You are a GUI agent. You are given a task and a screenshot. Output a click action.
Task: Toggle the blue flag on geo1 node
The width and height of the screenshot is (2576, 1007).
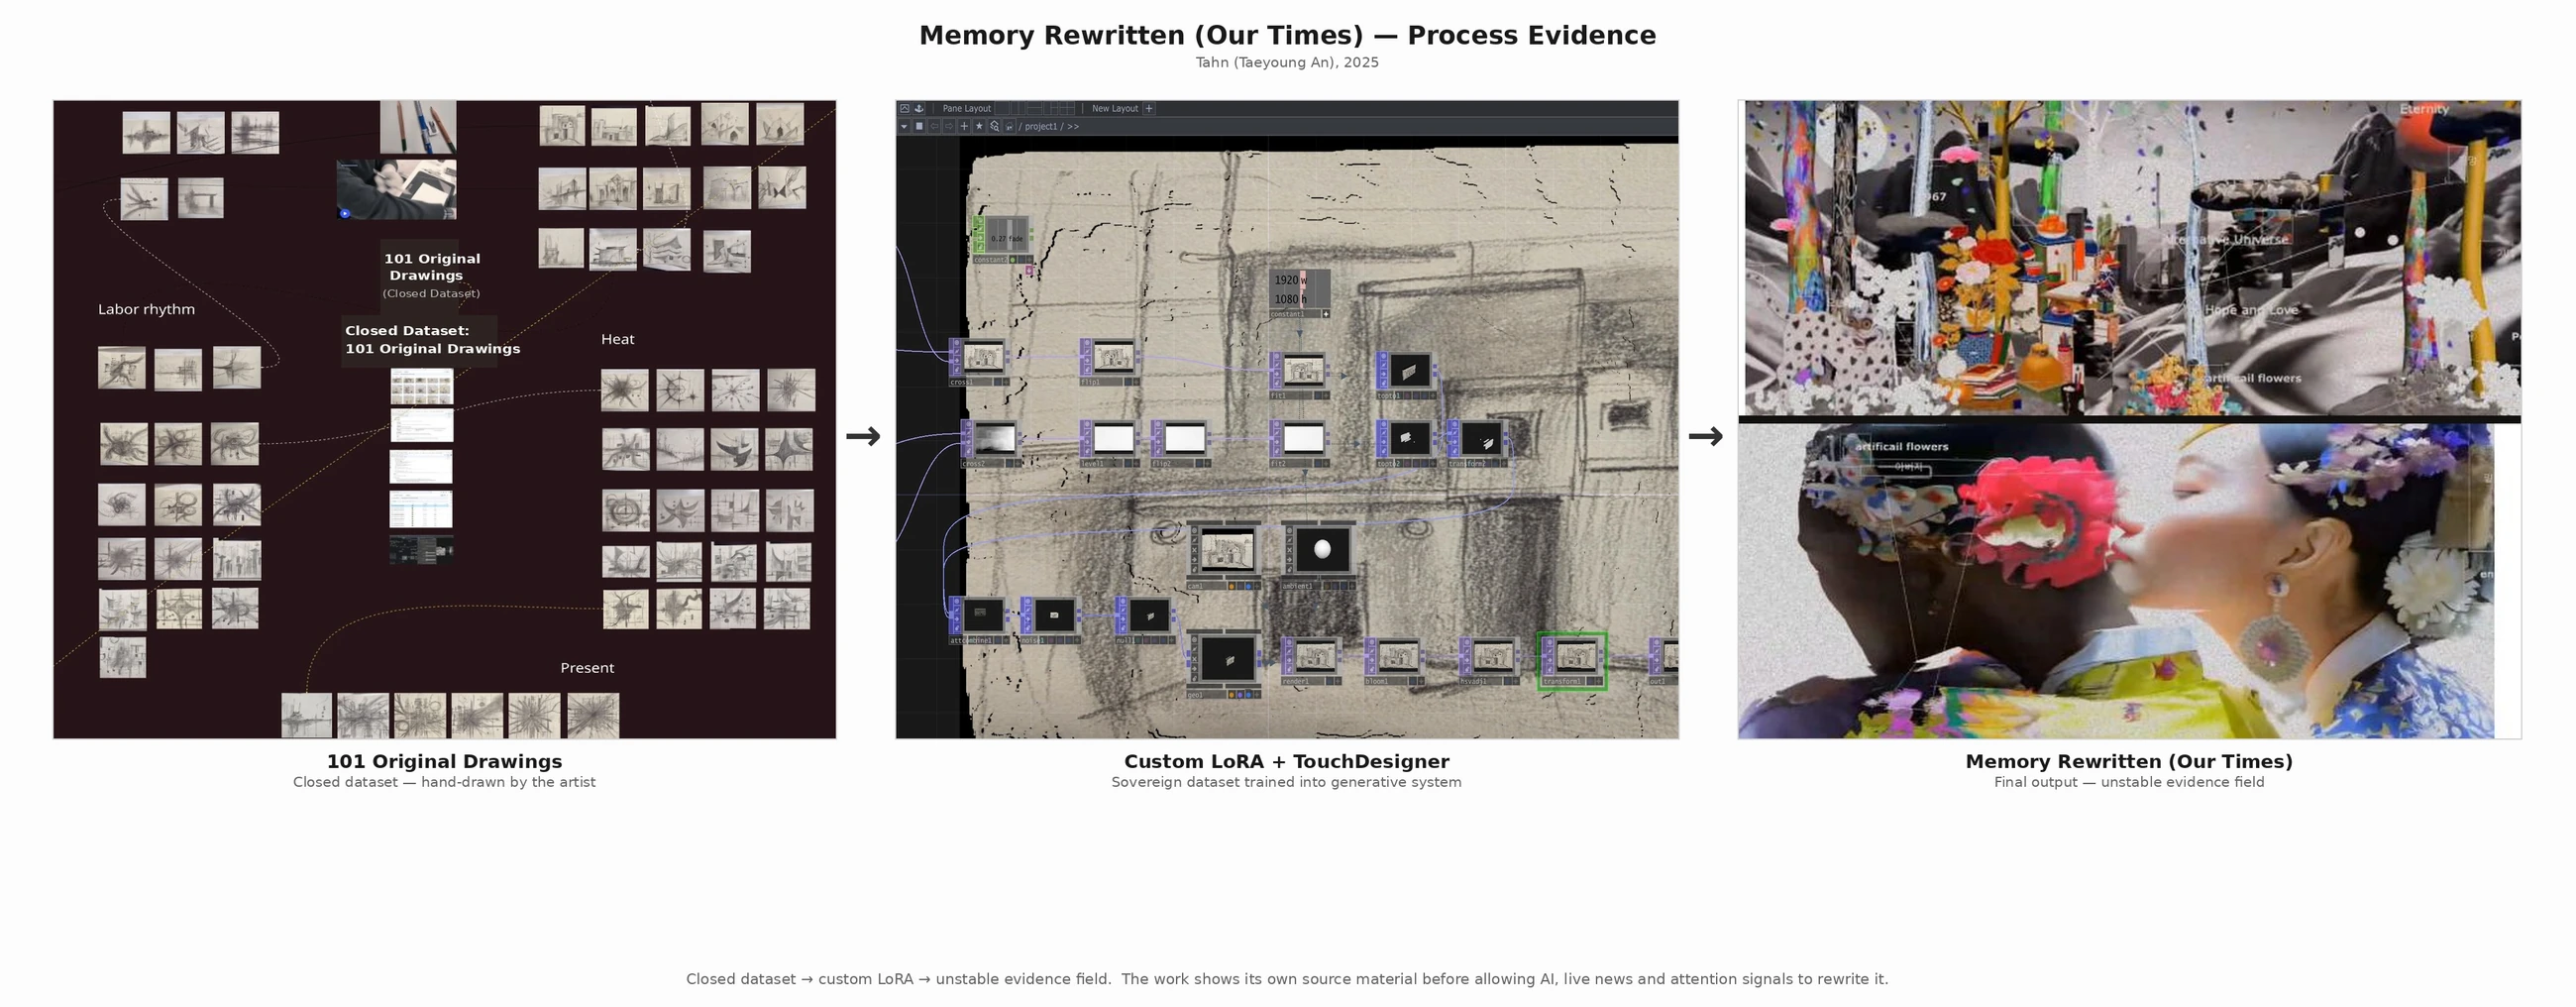tap(1249, 695)
